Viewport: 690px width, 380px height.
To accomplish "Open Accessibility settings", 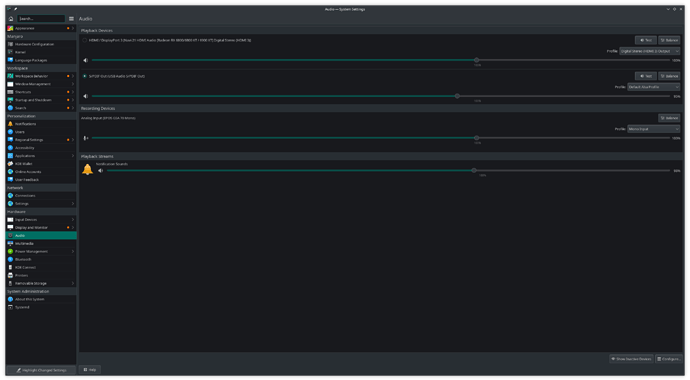I will click(x=41, y=148).
